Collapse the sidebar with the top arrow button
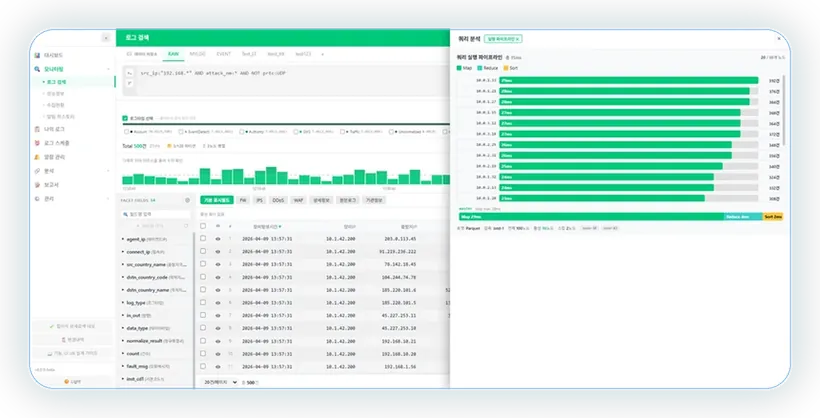Viewport: 820px width, 418px height. point(106,38)
